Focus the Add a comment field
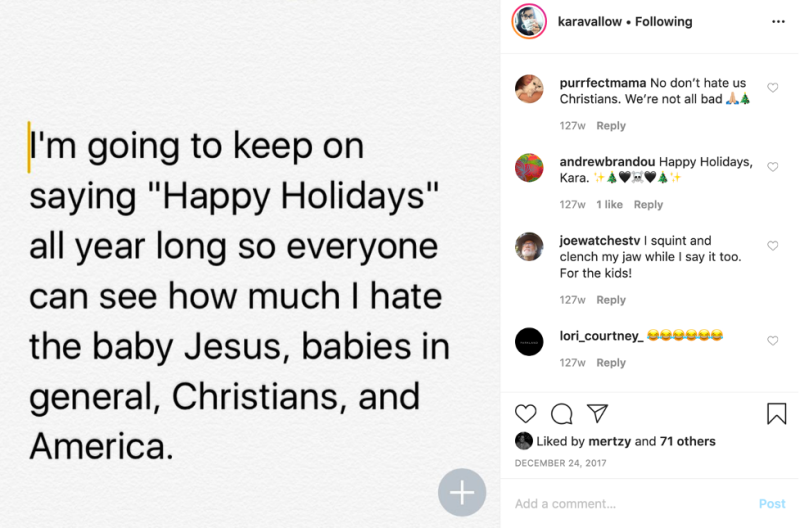The image size is (800, 528). 633,504
